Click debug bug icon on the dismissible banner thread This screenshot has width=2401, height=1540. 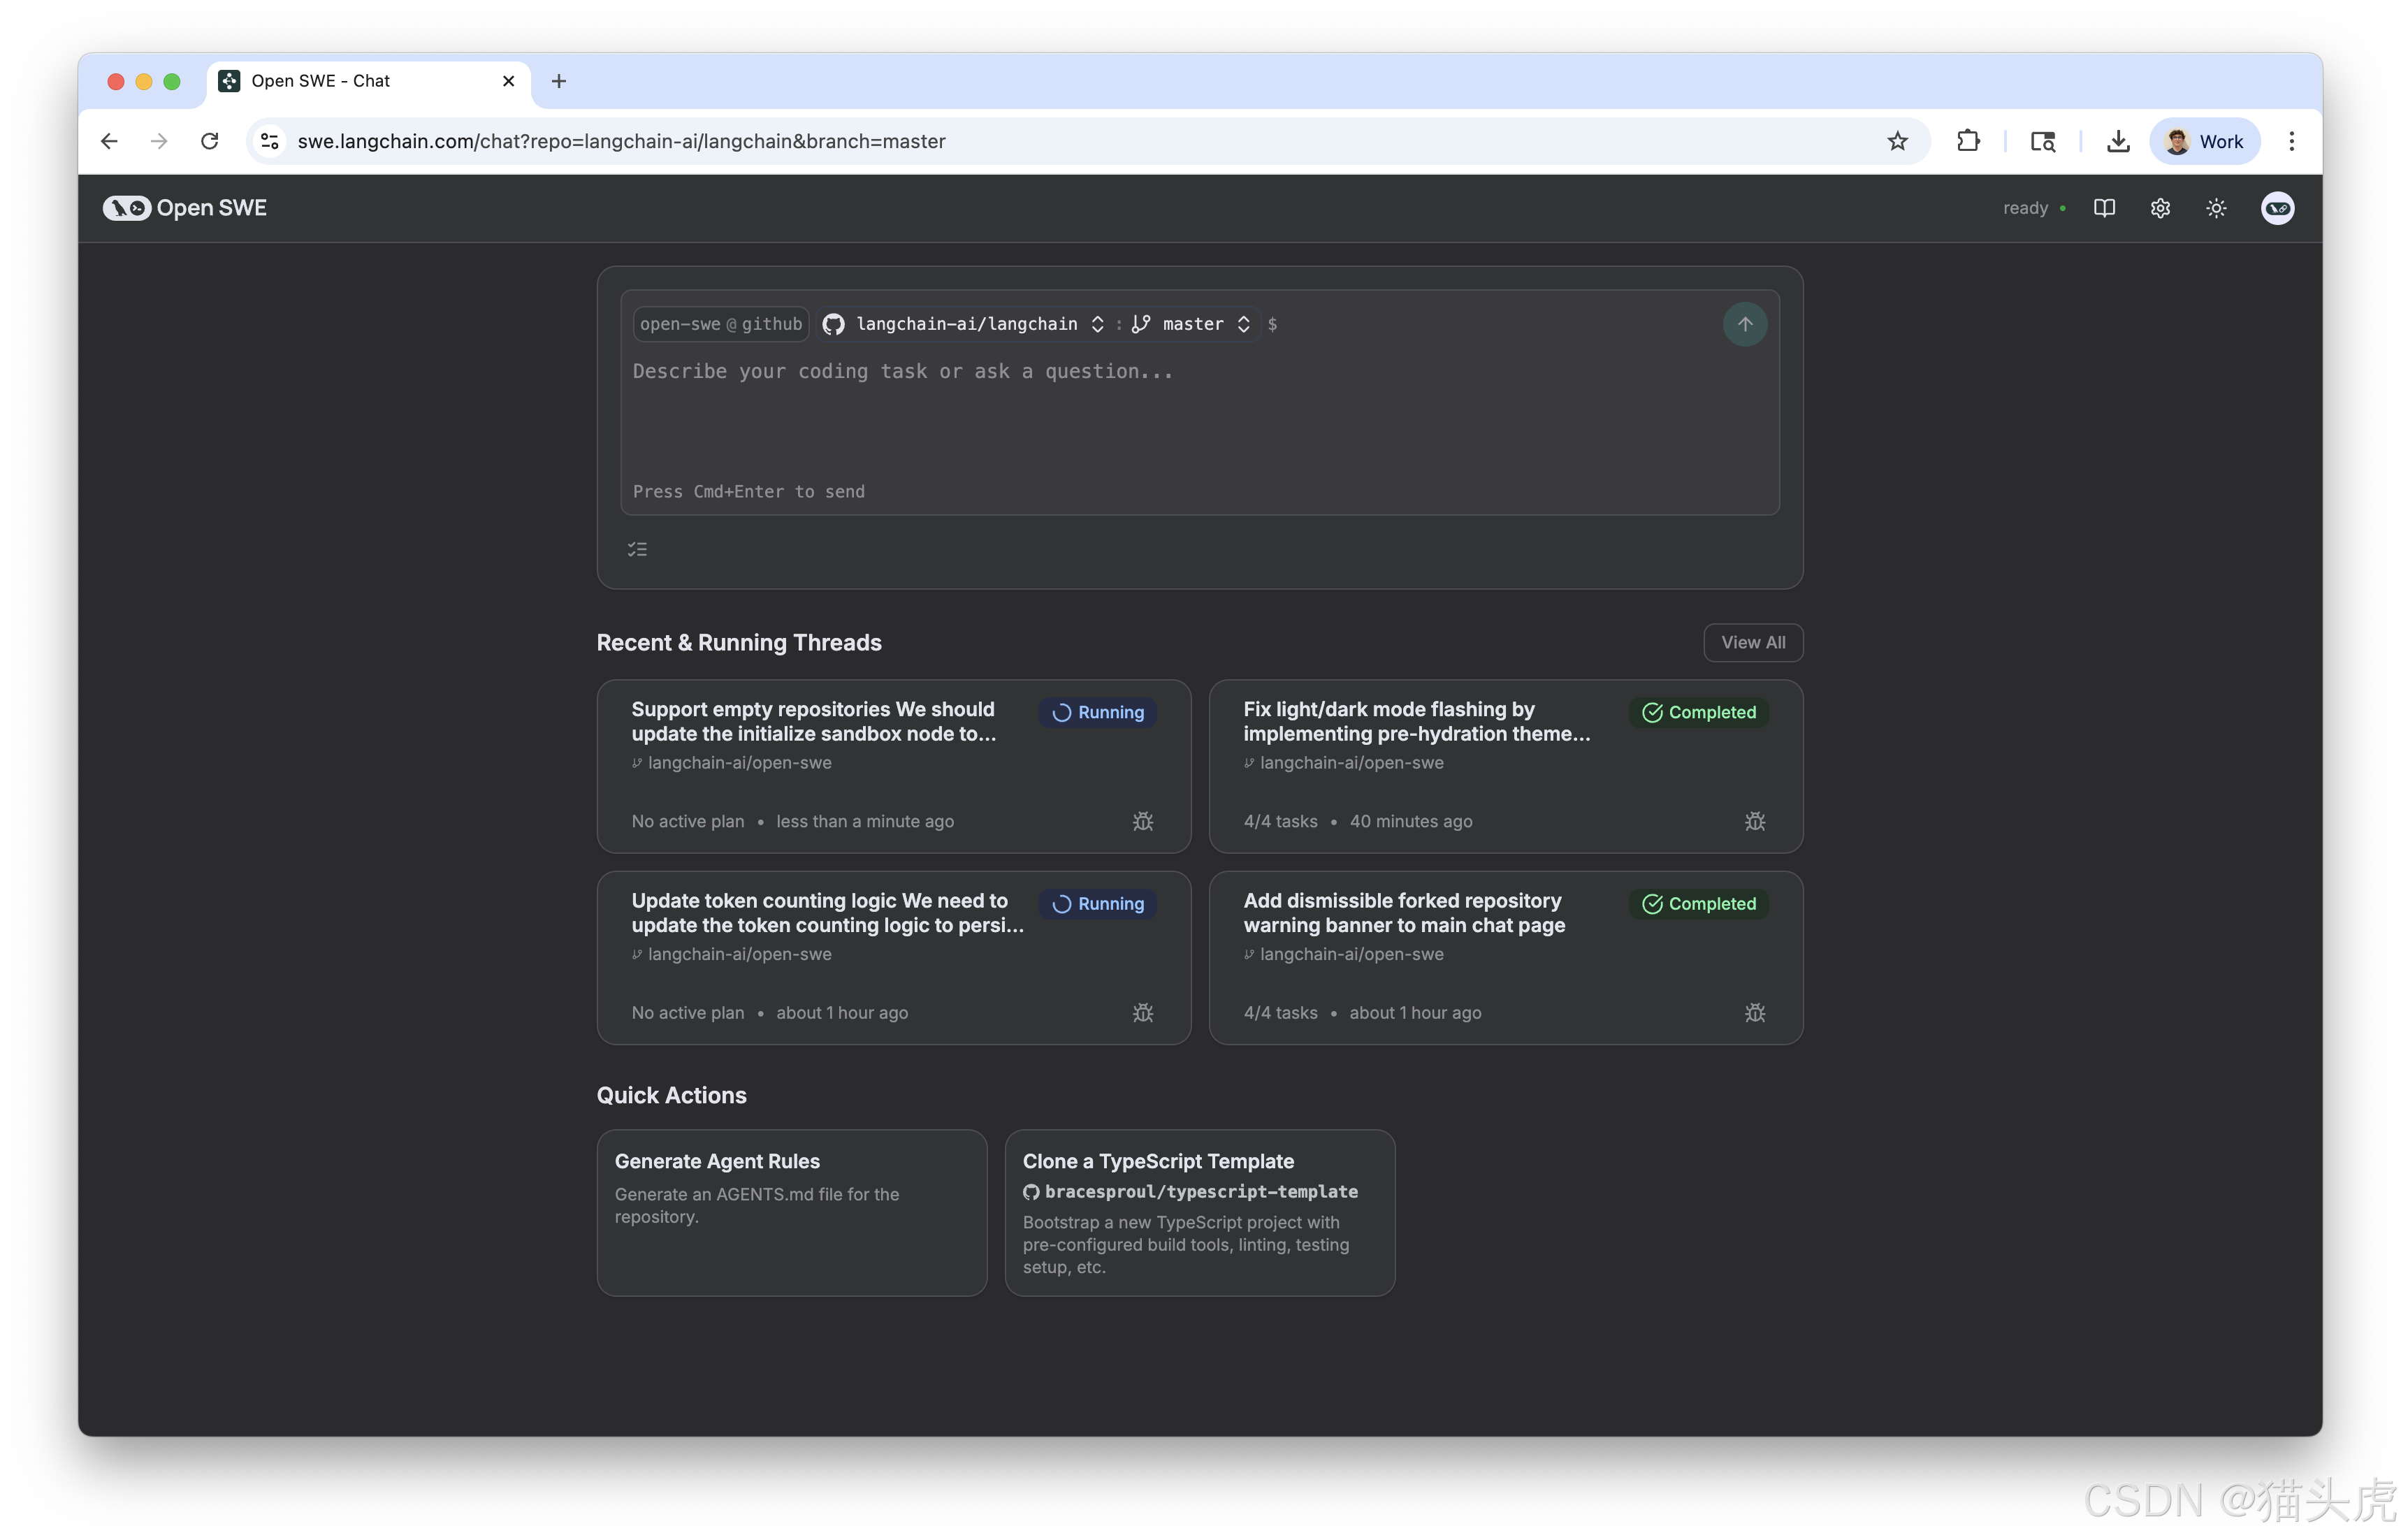(x=1755, y=1013)
